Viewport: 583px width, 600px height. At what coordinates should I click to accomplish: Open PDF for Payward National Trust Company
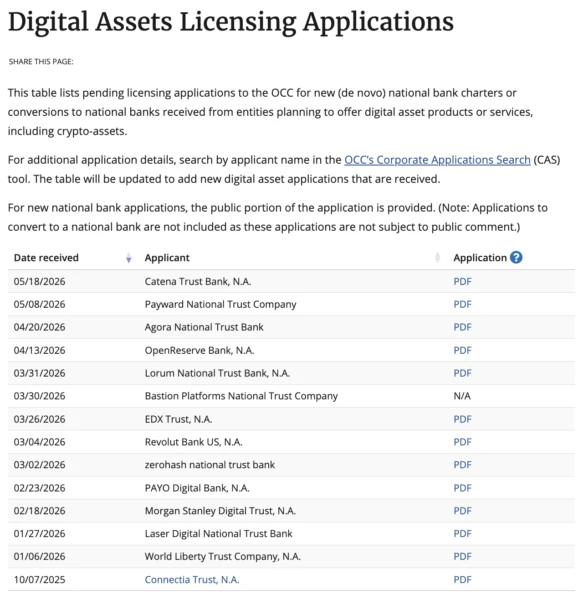[462, 305]
